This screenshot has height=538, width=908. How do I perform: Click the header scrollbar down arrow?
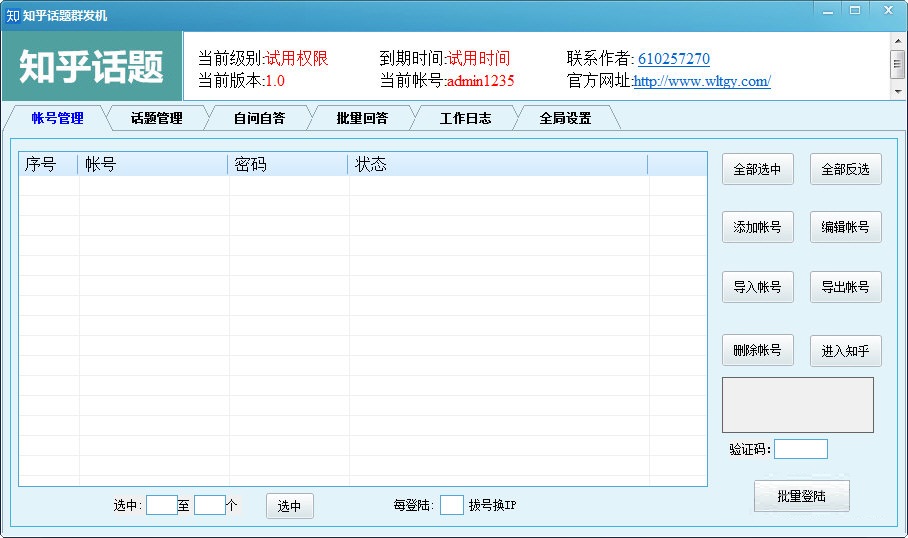coord(898,92)
